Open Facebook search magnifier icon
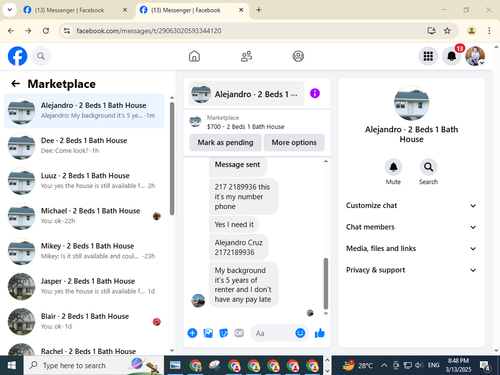 pyautogui.click(x=41, y=56)
